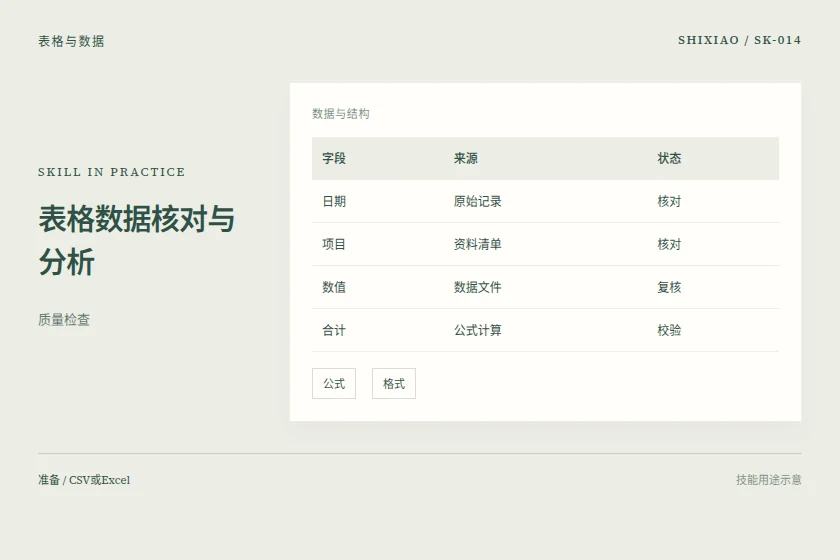Click the 格式 tag button
Screen dimensions: 840x560
click(394, 384)
